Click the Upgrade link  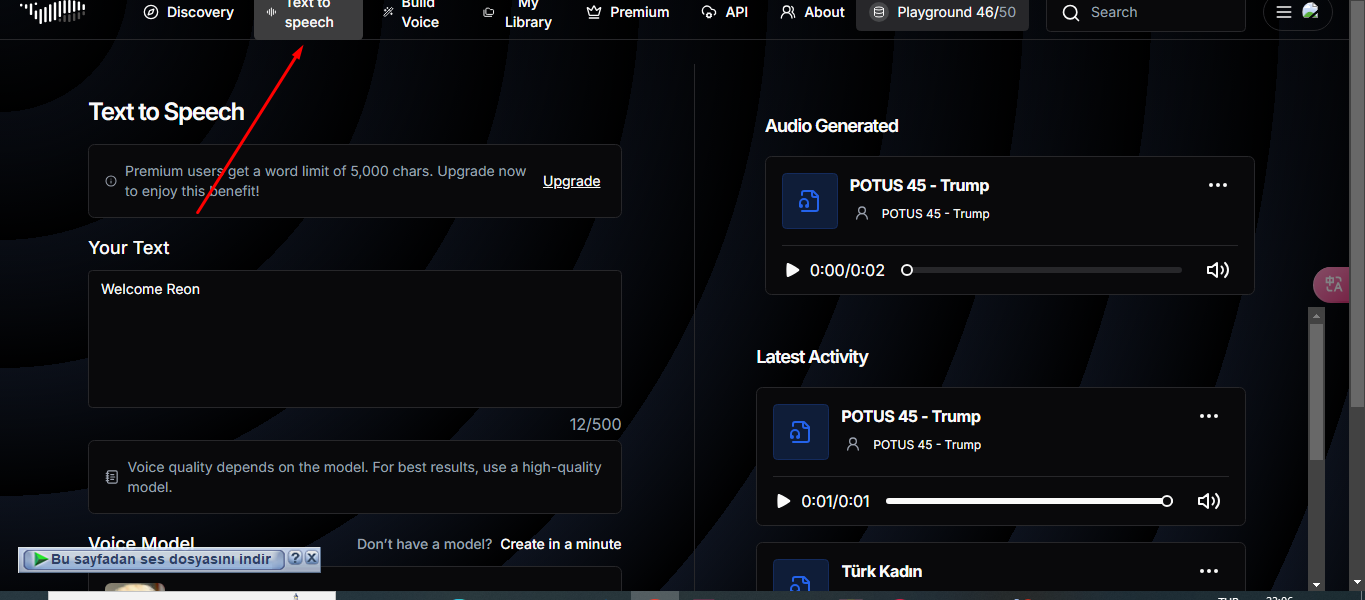[572, 181]
